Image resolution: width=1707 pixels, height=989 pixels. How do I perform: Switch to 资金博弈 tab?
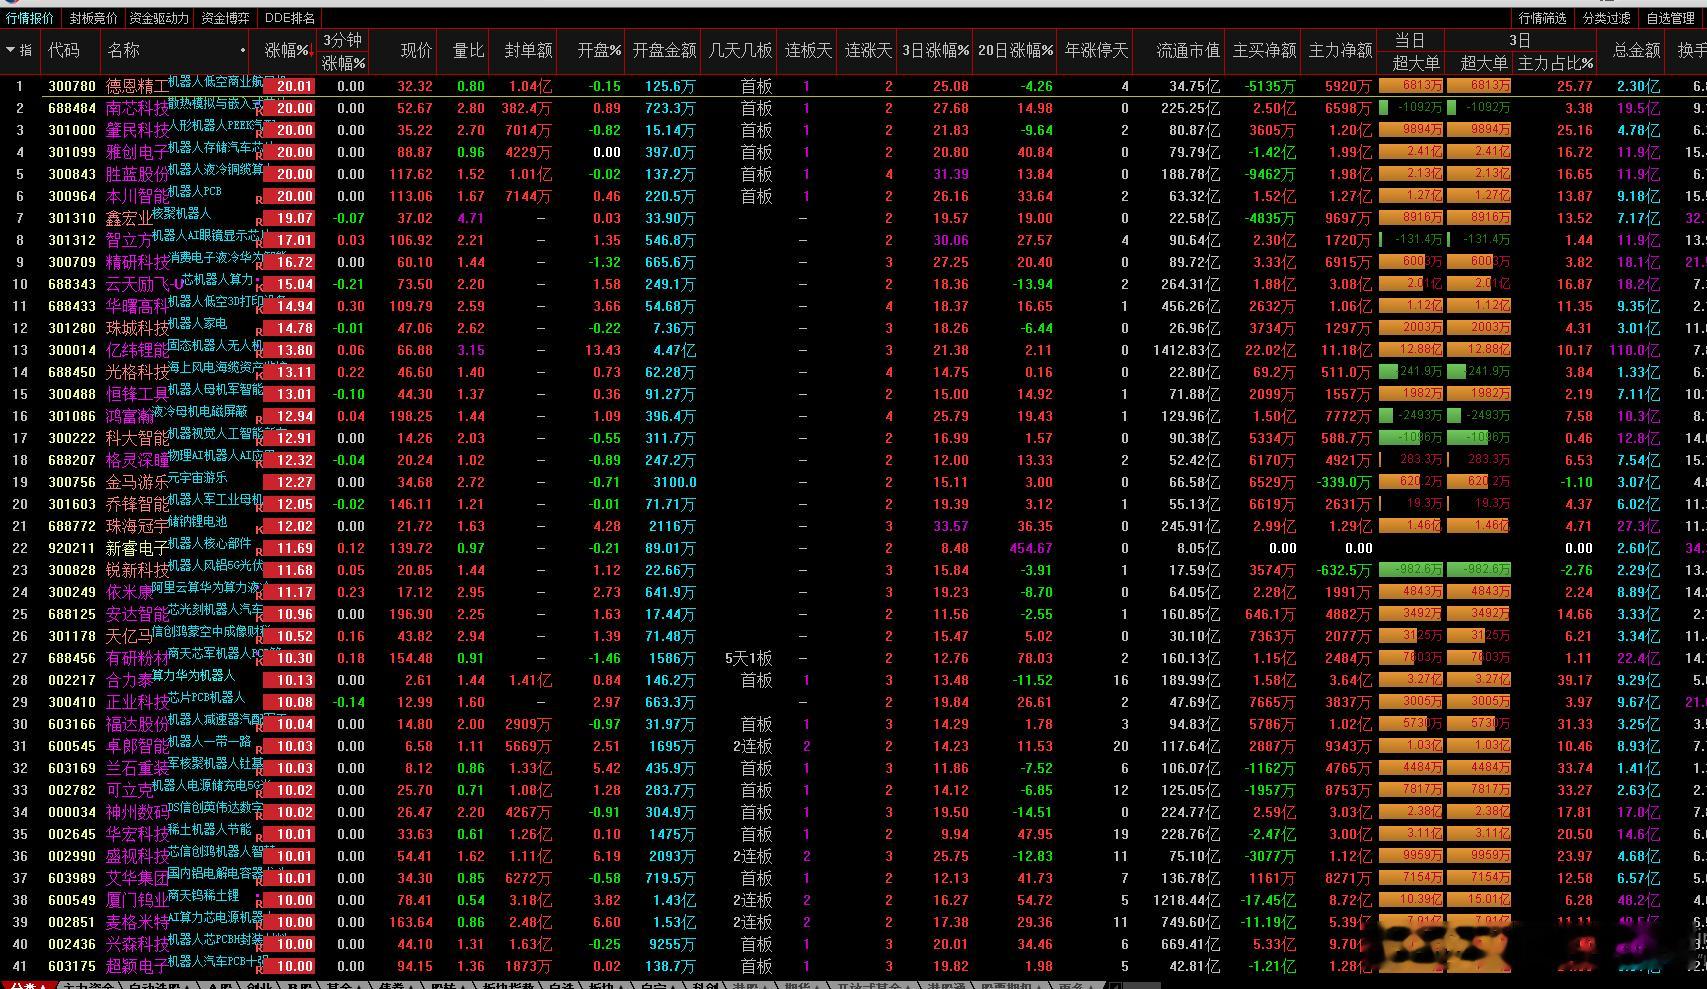click(225, 18)
